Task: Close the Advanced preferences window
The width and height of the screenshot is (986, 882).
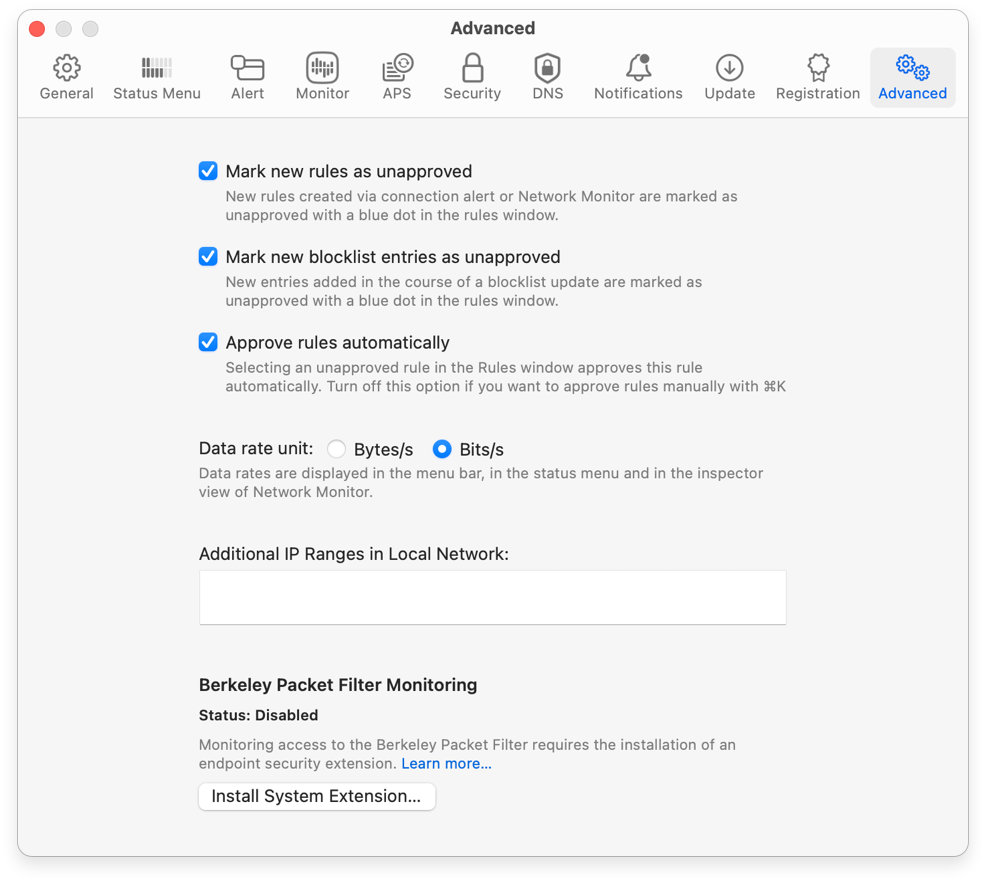Action: pyautogui.click(x=37, y=29)
